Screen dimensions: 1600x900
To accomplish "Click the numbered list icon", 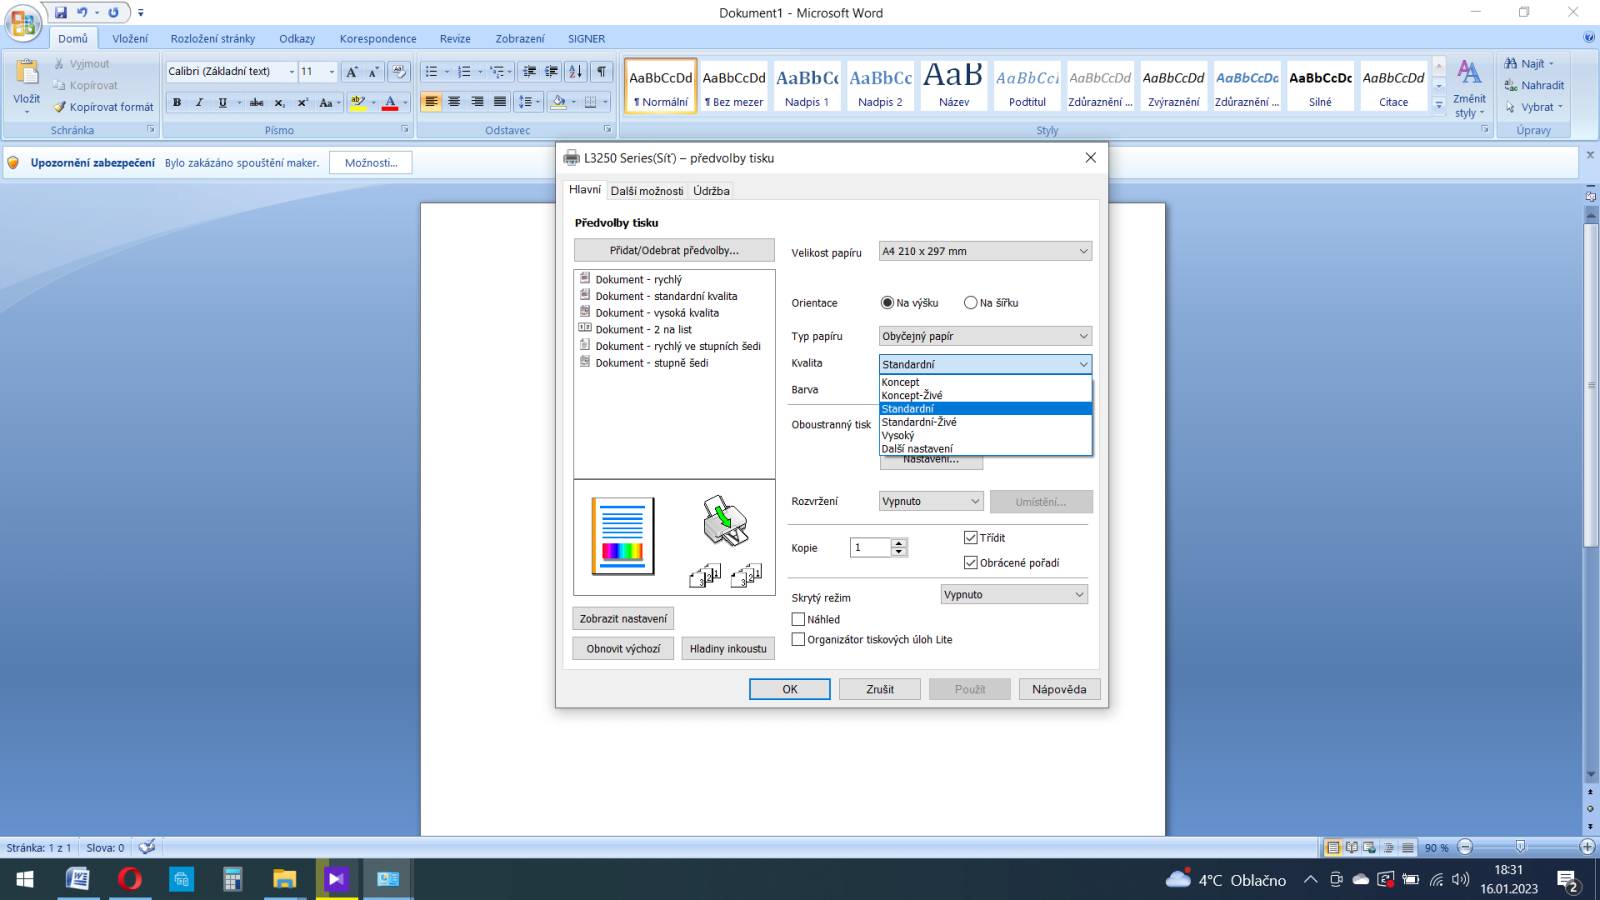I will [x=464, y=71].
